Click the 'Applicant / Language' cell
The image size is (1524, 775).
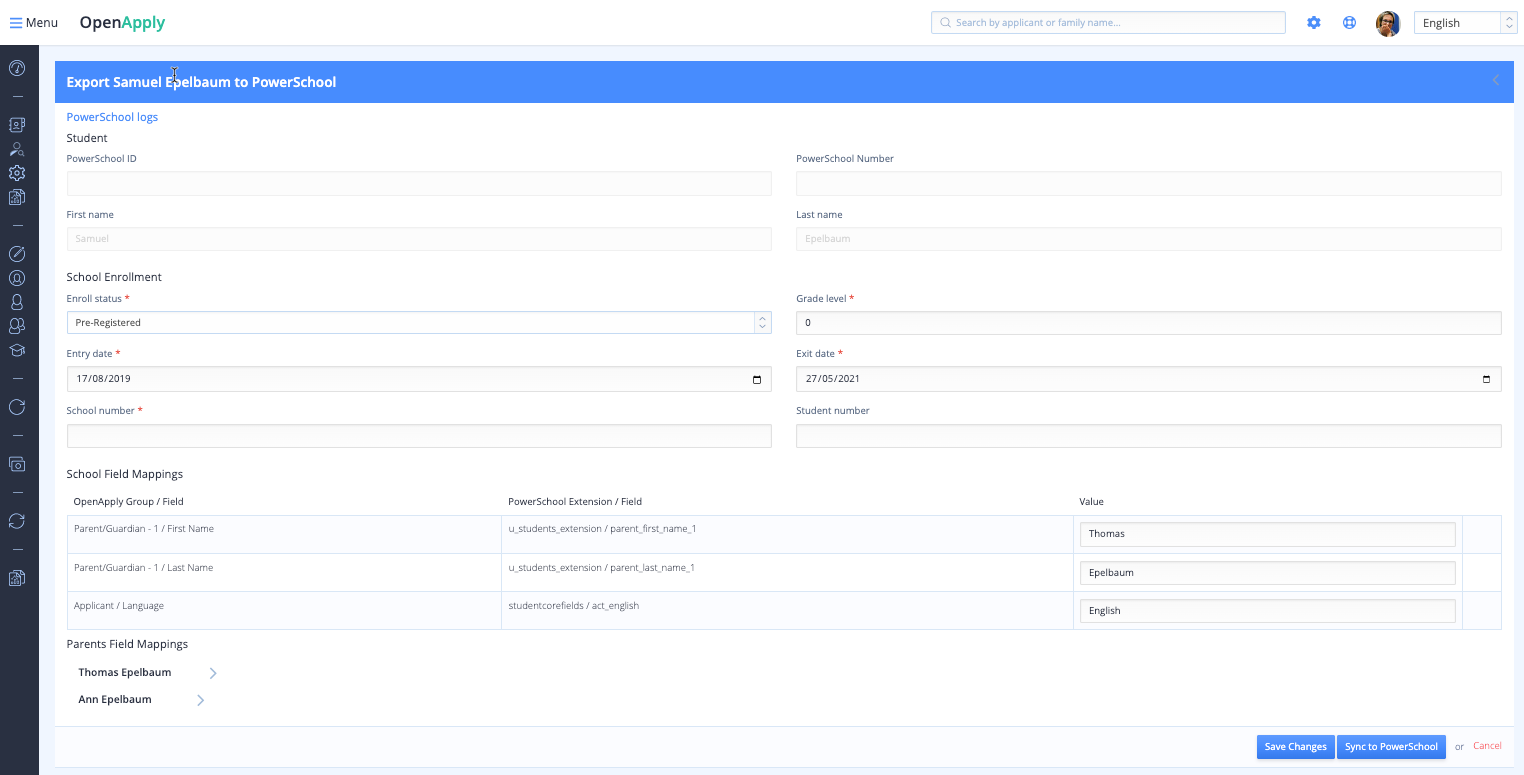284,611
